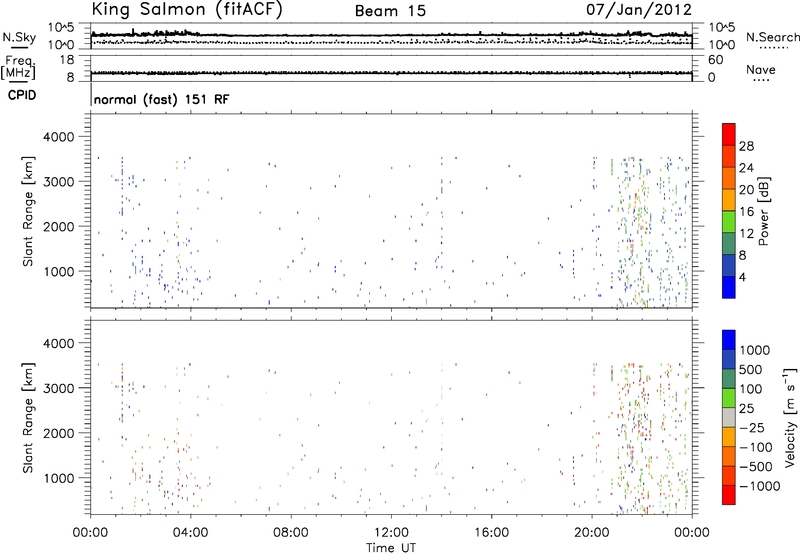Click the 16:00 time tick label
800x554 pixels.
pos(491,533)
